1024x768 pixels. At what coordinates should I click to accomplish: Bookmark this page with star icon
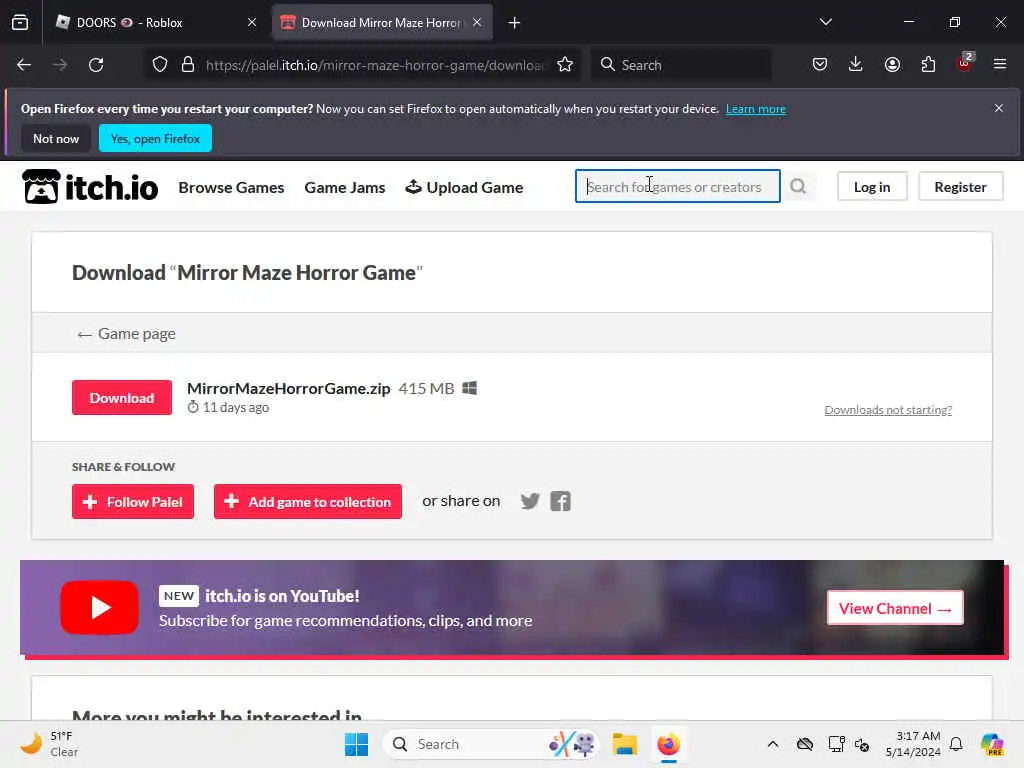(565, 65)
